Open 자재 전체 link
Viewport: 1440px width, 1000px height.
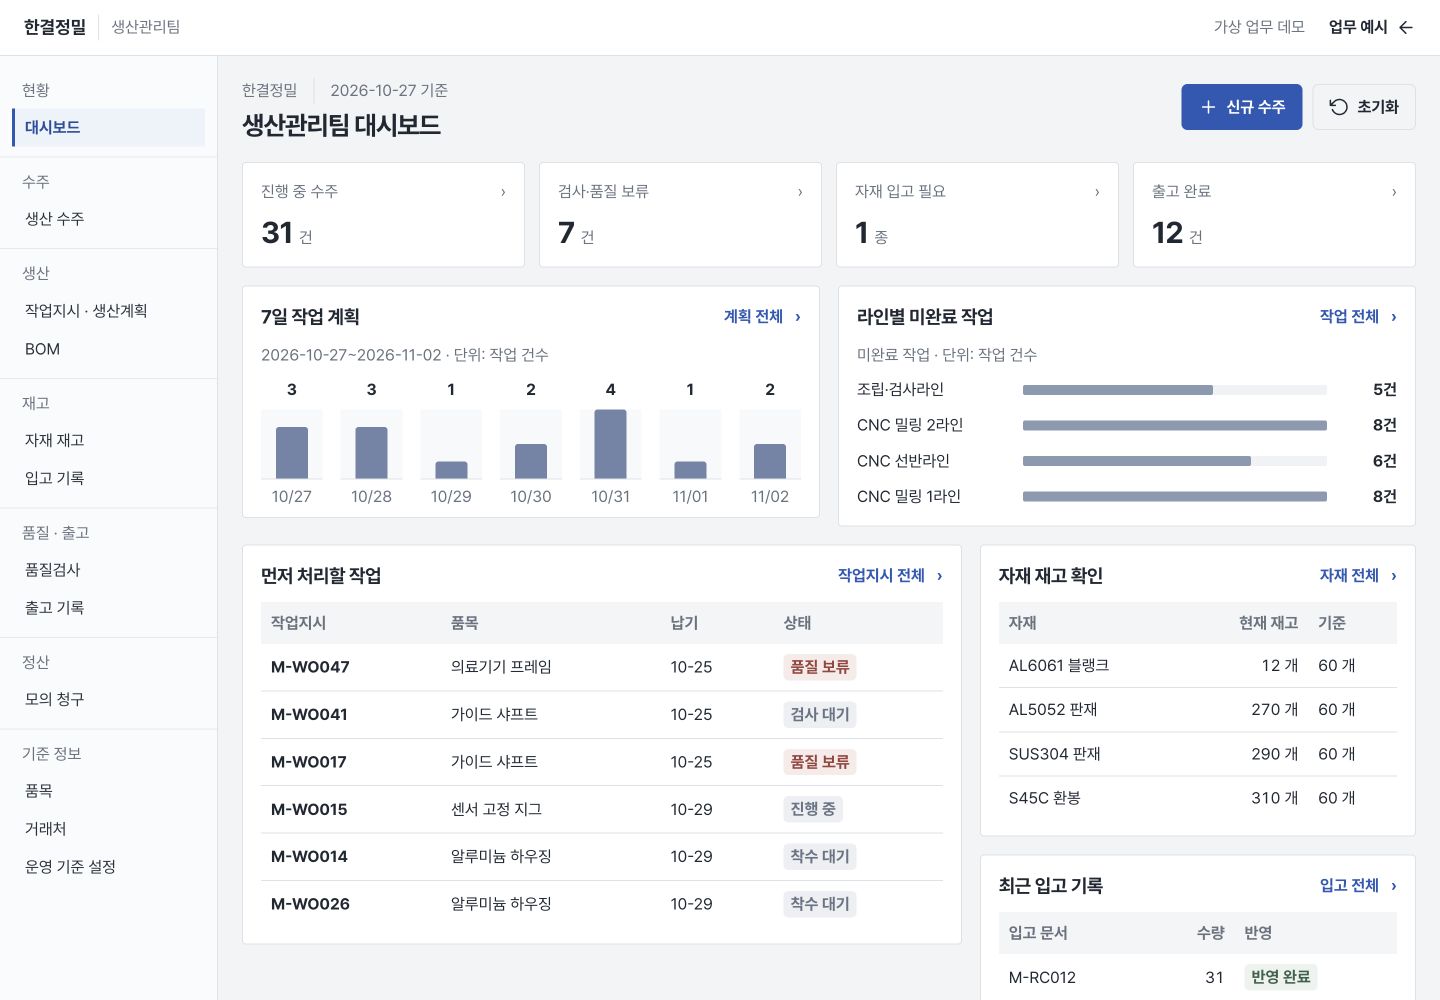coord(1358,576)
